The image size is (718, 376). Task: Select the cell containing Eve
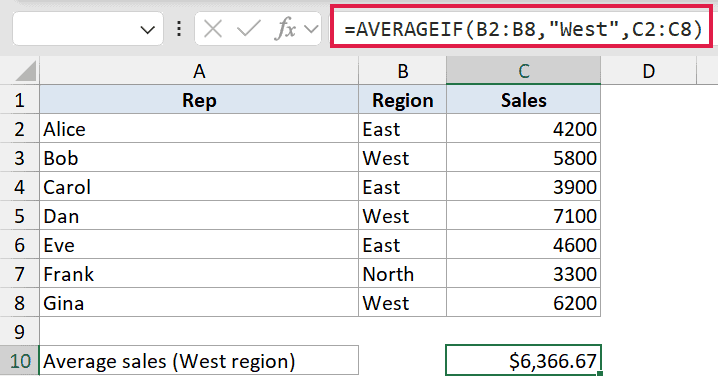pyautogui.click(x=199, y=245)
